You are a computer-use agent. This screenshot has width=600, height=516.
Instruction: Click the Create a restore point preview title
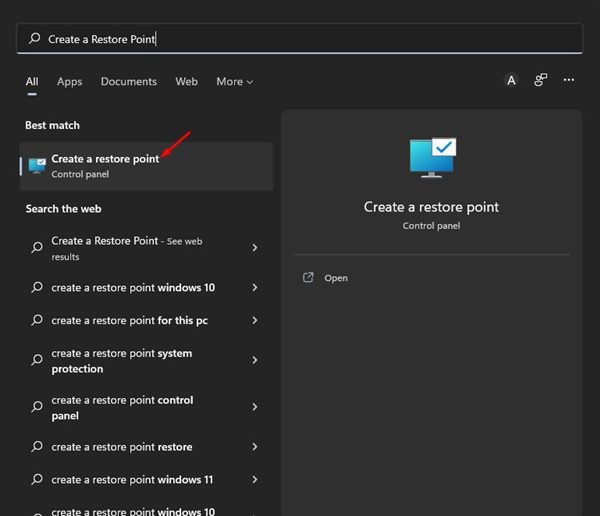[431, 207]
